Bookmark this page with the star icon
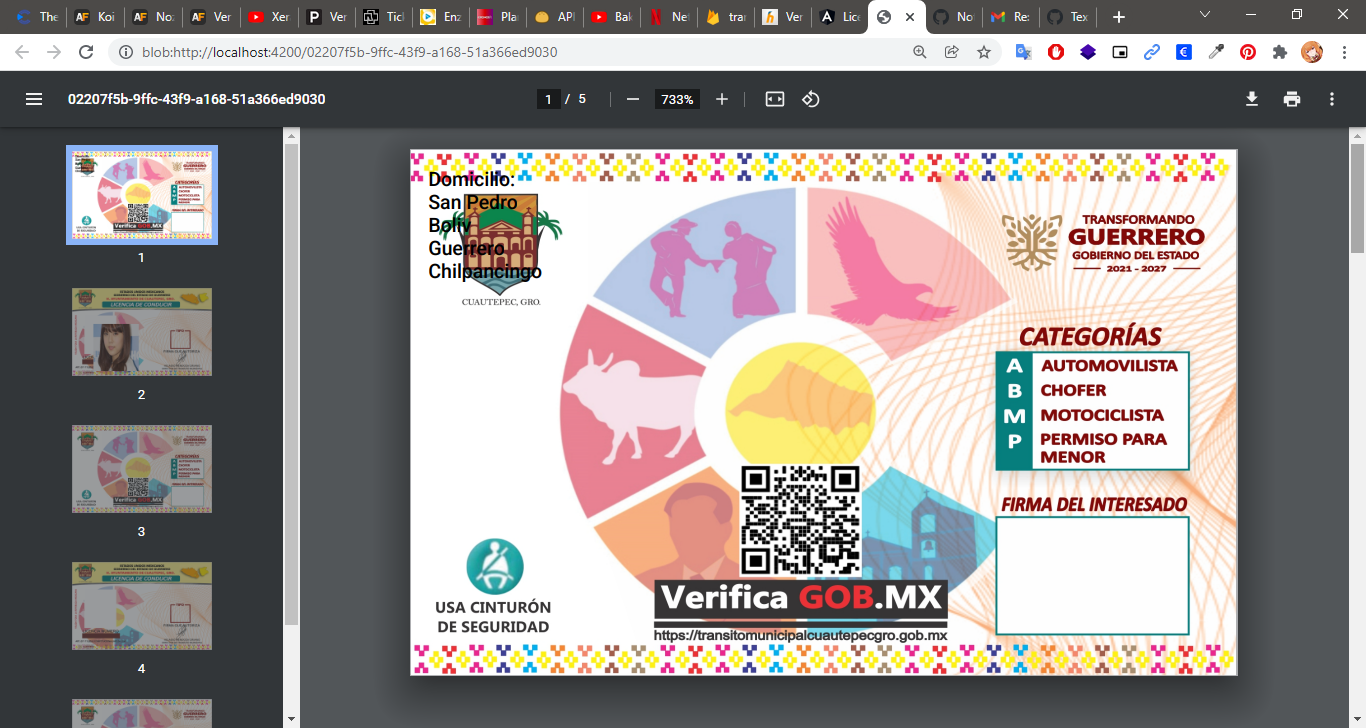 point(984,52)
